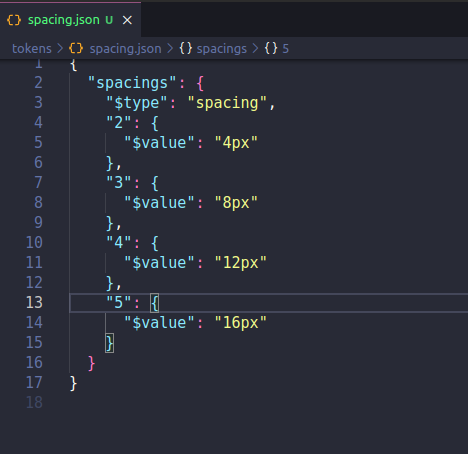Click the "$value" key on line 8
This screenshot has width=468, height=454.
(159, 203)
